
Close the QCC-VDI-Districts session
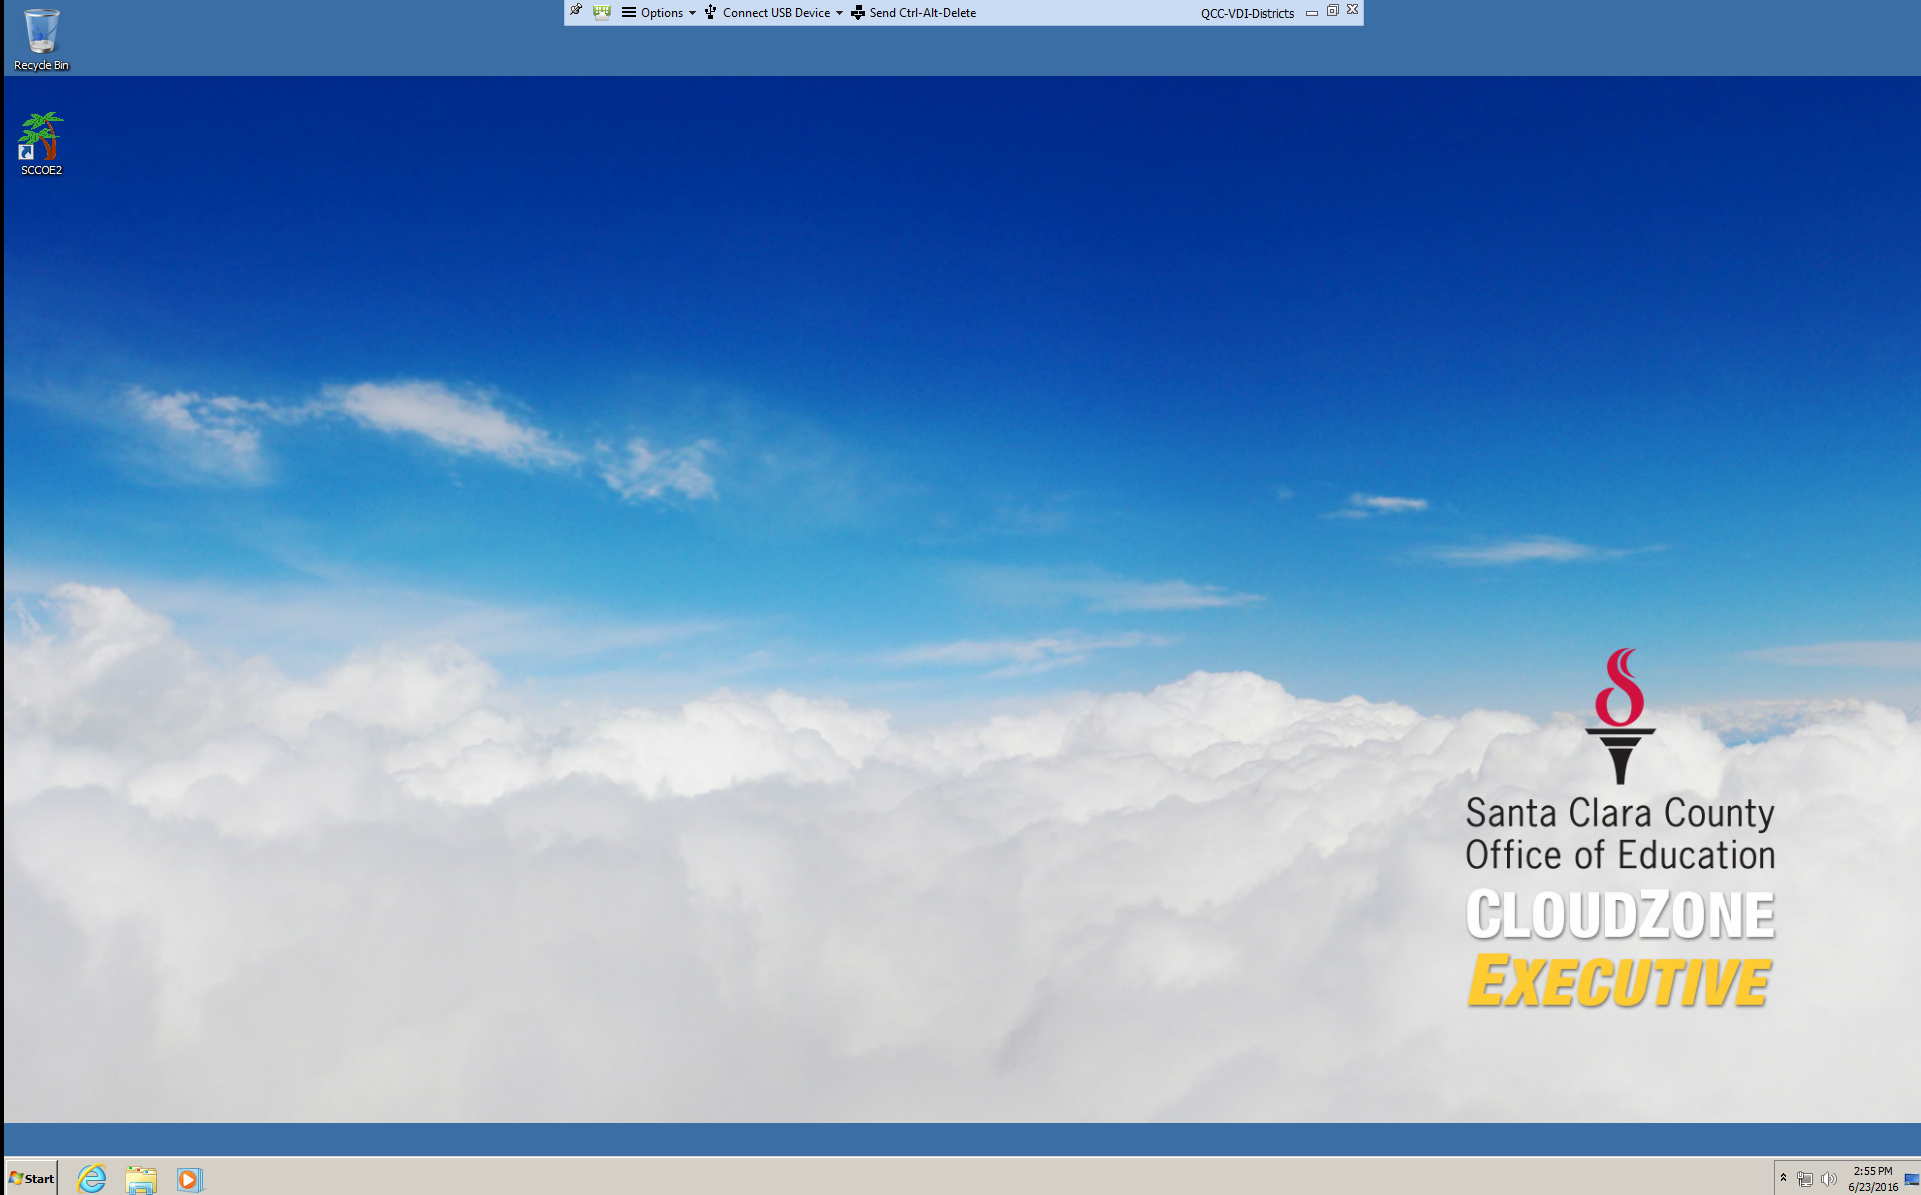click(x=1352, y=10)
